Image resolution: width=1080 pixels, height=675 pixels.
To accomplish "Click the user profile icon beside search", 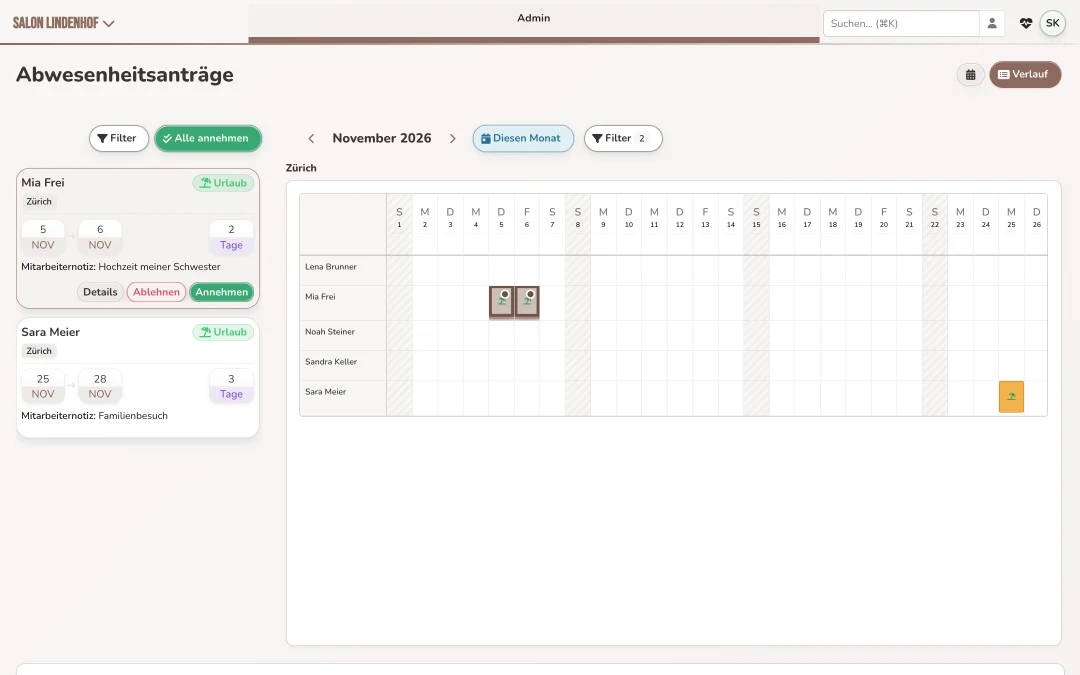I will coord(992,23).
